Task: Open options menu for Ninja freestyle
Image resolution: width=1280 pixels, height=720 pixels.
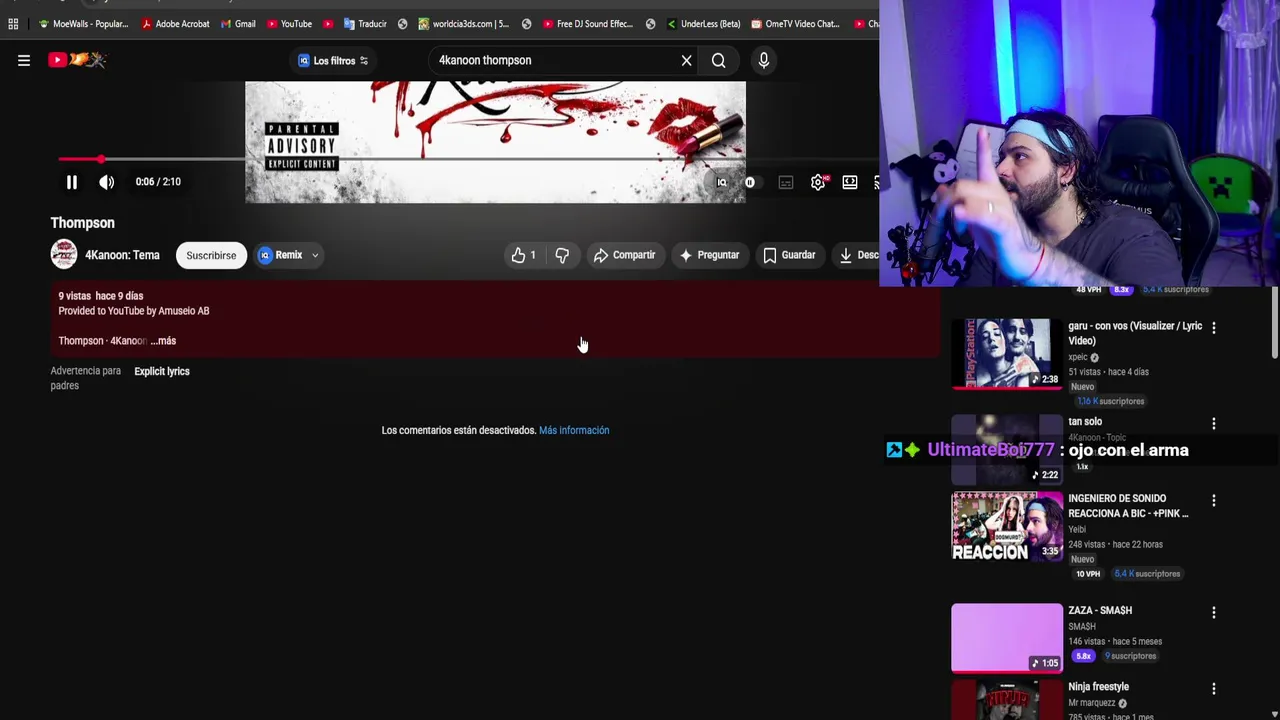Action: click(1213, 688)
